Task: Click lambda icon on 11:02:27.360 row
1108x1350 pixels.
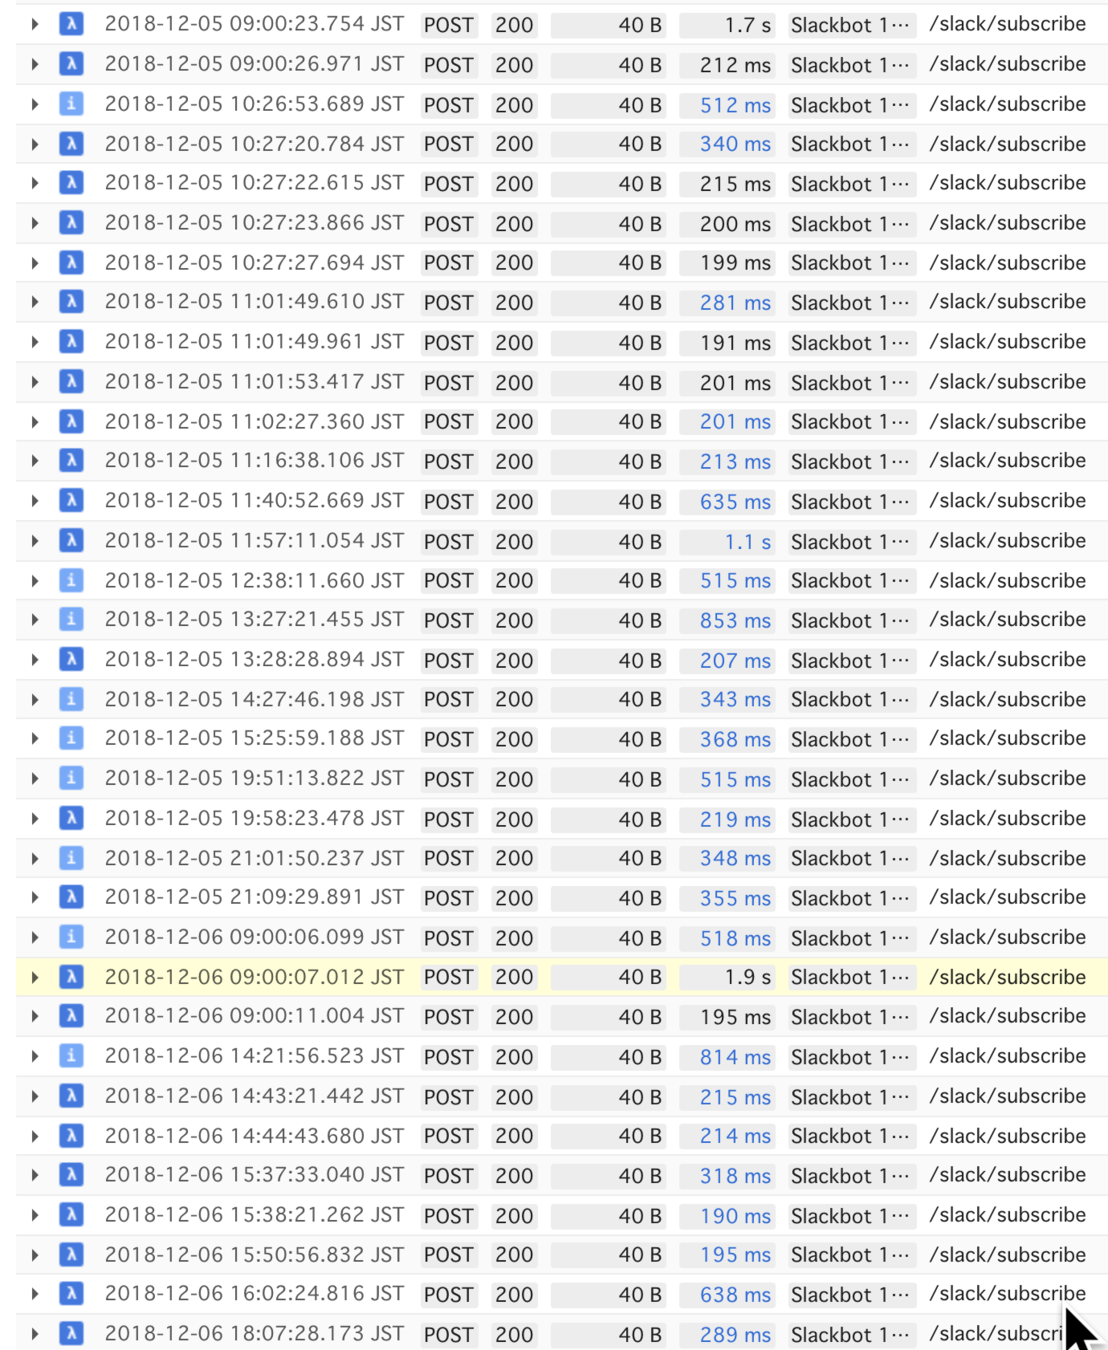Action: click(71, 421)
